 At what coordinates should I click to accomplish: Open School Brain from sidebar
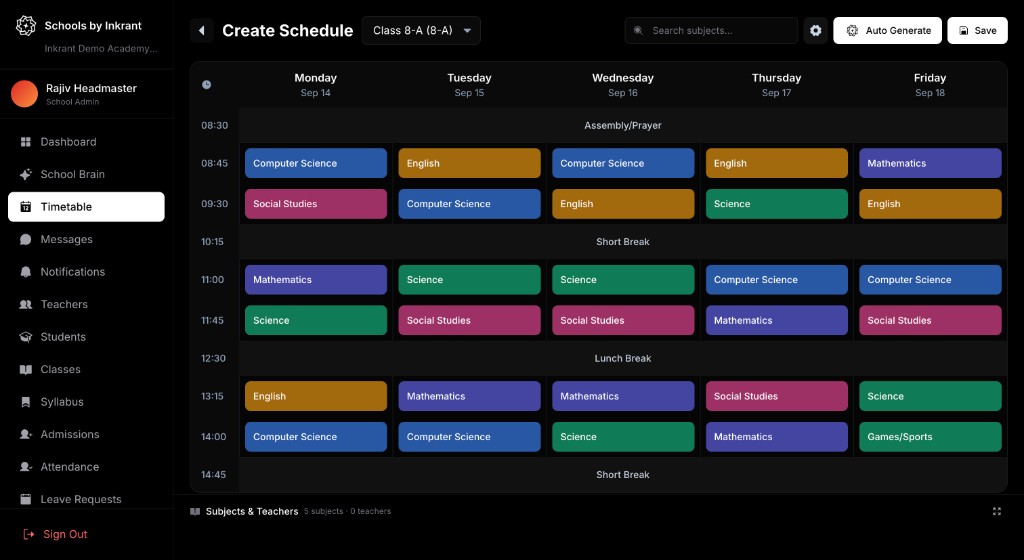[86, 174]
